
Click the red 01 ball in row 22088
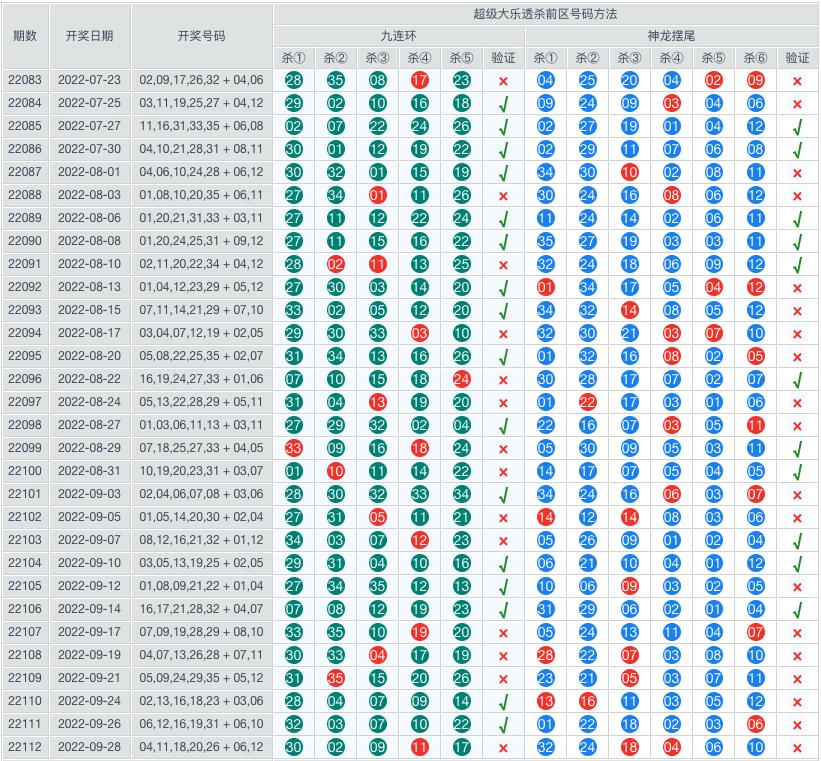click(378, 195)
